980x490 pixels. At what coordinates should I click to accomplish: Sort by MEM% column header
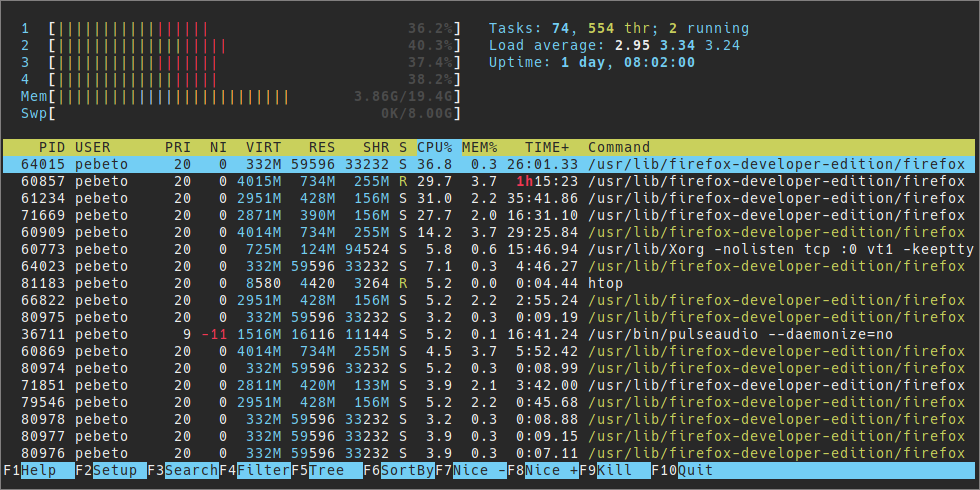[480, 148]
